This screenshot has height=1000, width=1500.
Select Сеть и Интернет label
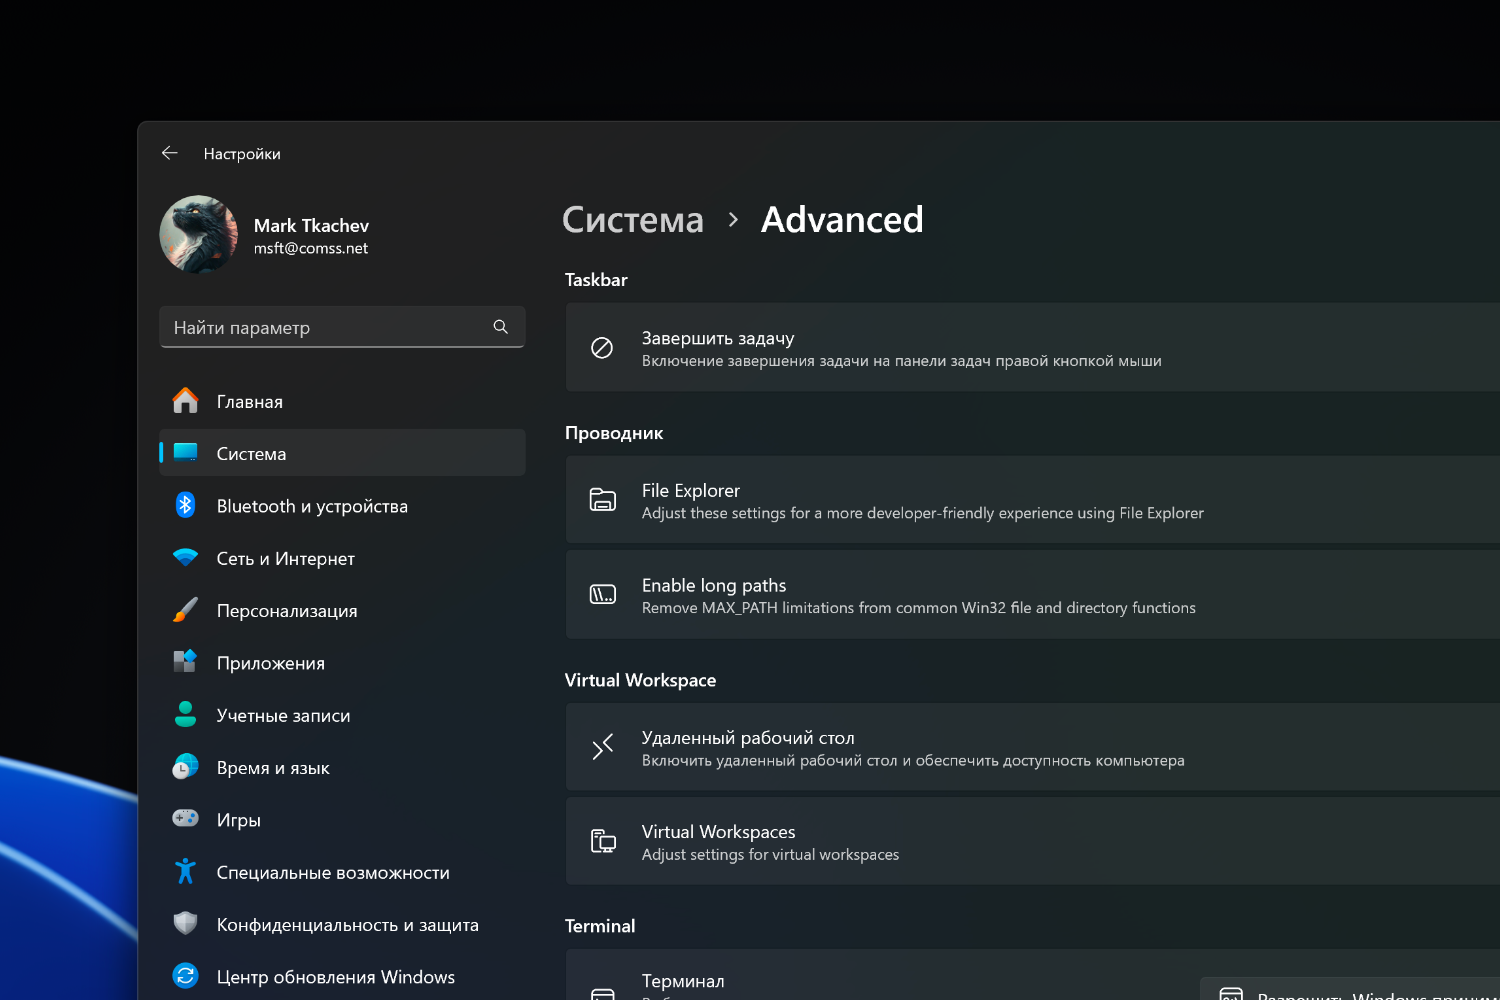pos(286,559)
